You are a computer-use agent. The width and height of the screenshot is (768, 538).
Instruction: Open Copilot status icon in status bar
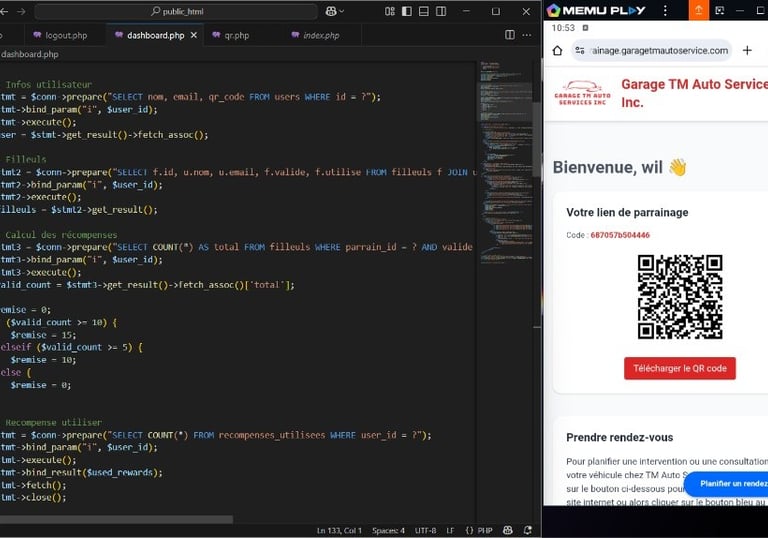pos(508,530)
